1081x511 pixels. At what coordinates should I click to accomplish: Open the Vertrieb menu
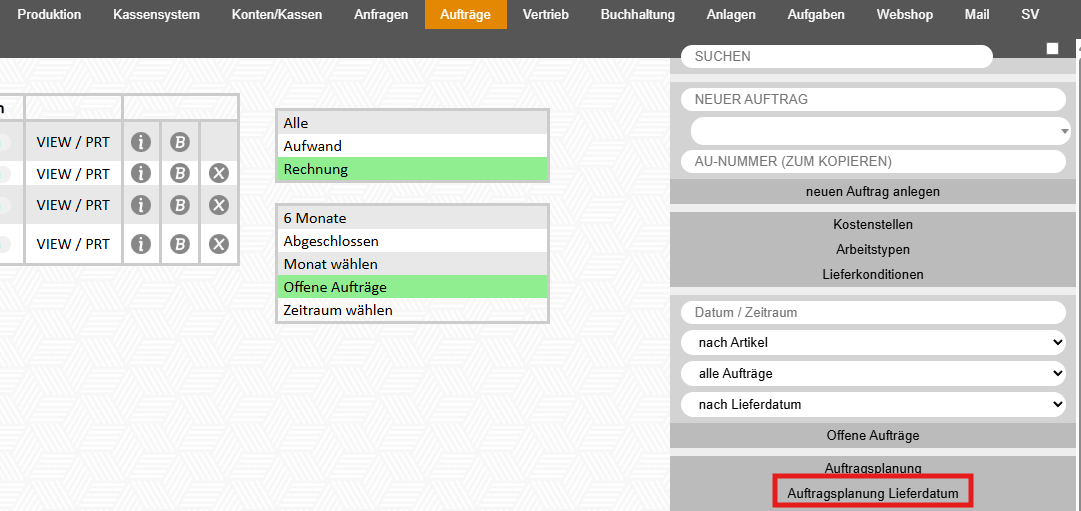click(x=546, y=14)
